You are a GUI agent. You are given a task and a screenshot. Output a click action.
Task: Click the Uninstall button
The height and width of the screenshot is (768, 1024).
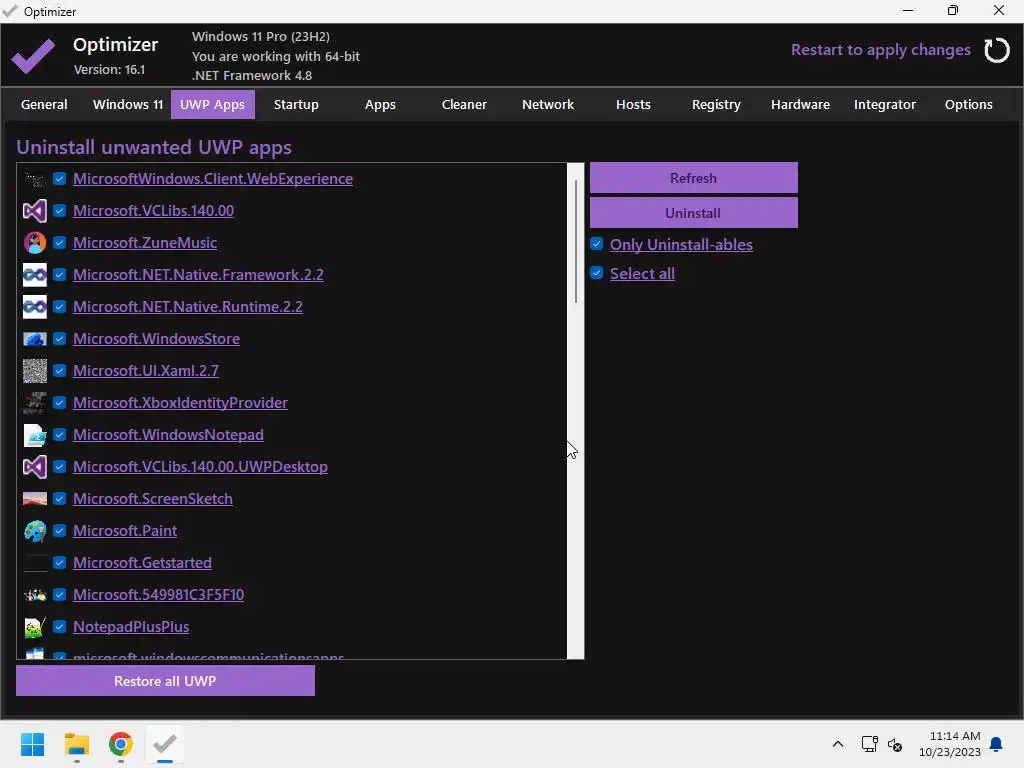point(694,213)
